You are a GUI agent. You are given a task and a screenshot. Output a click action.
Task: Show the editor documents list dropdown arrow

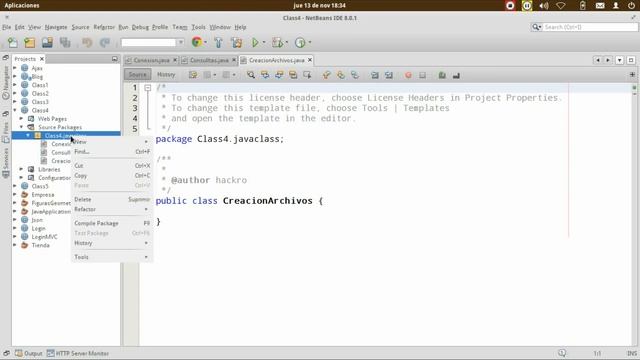619,60
